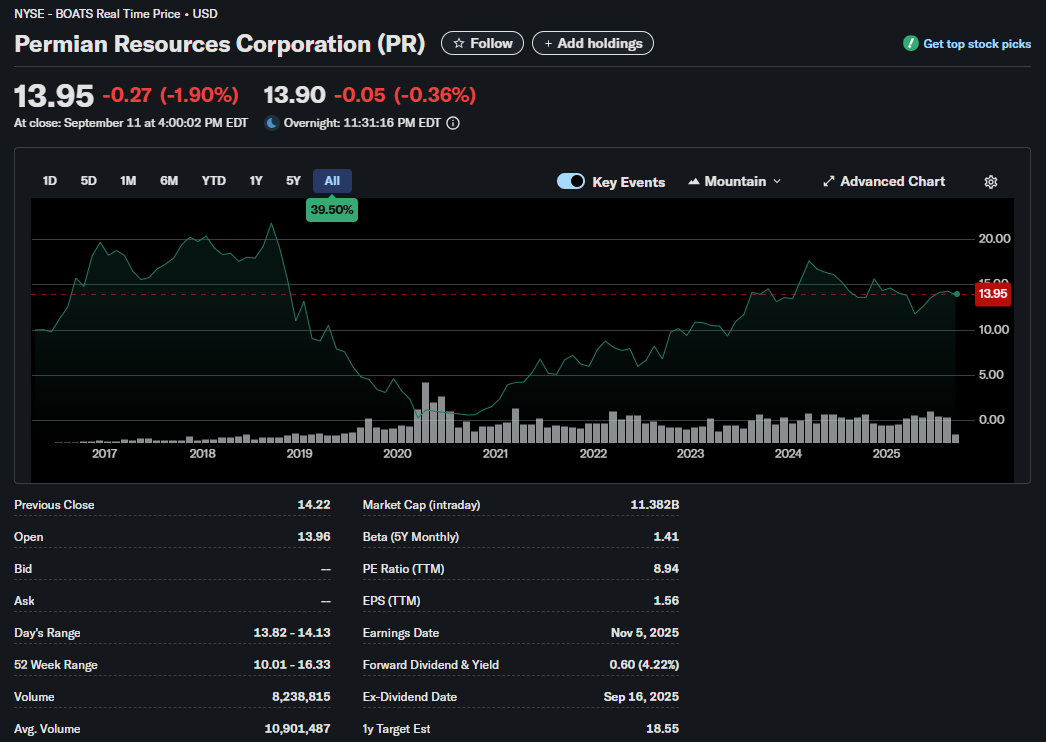Click the Bid row label
Image resolution: width=1046 pixels, height=742 pixels.
(x=23, y=569)
